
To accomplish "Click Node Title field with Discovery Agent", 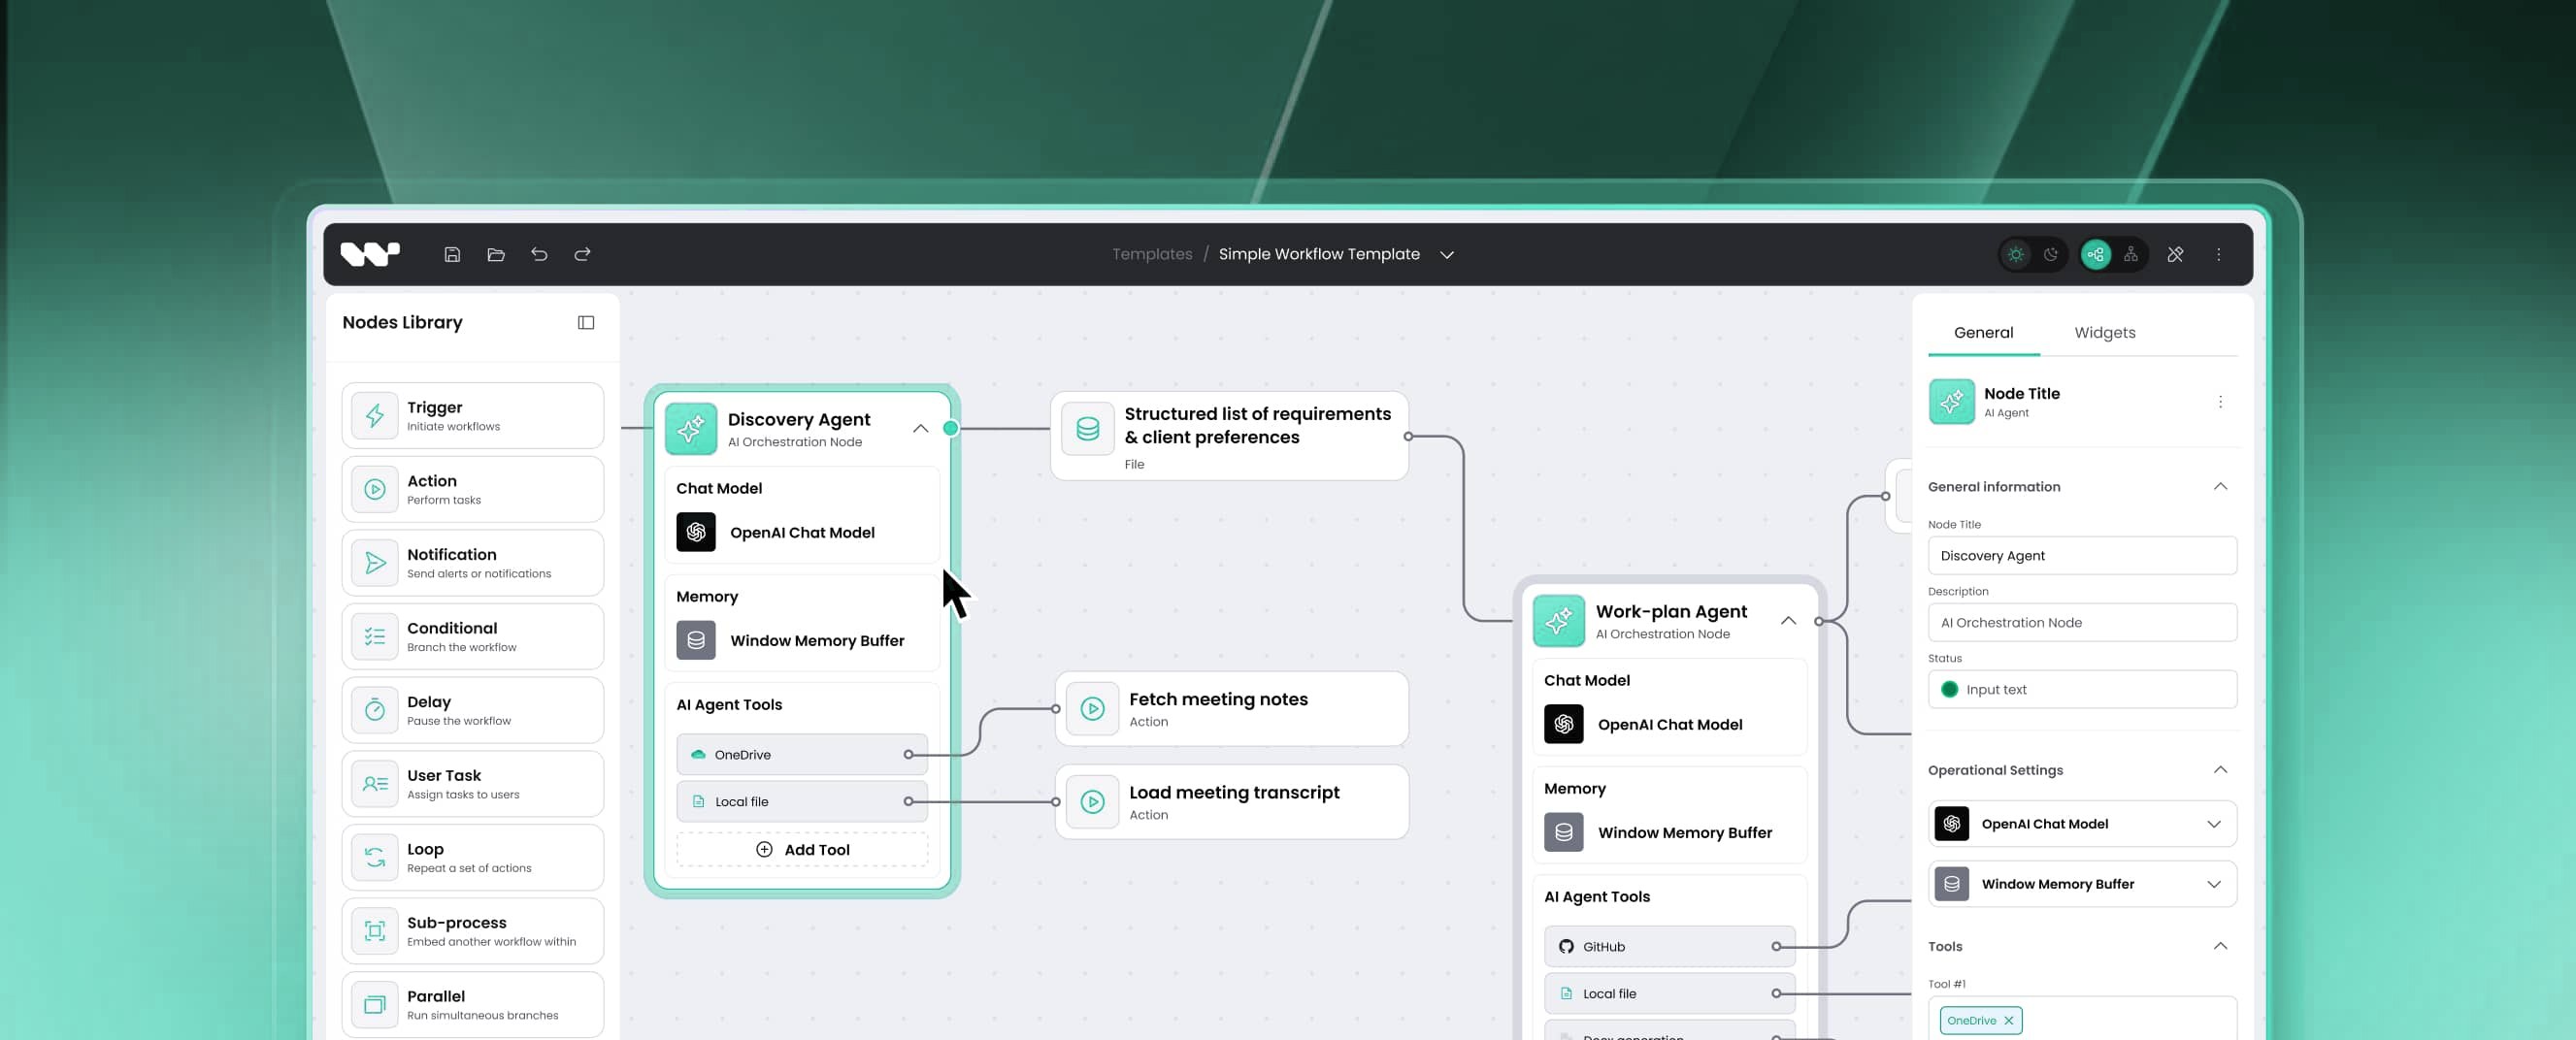I will pyautogui.click(x=2082, y=556).
